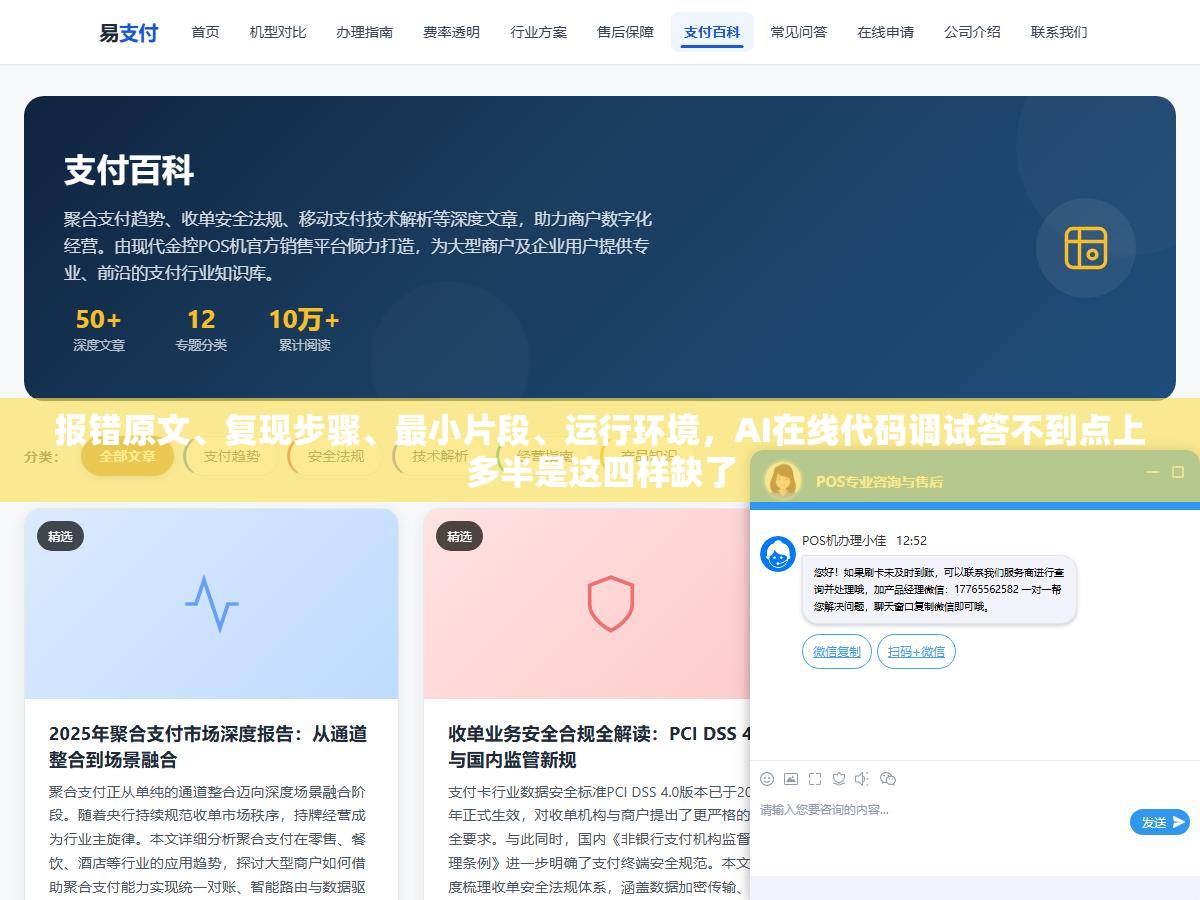The height and width of the screenshot is (900, 1200).
Task: Click the WeChat icon in chat toolbar
Action: (x=887, y=778)
